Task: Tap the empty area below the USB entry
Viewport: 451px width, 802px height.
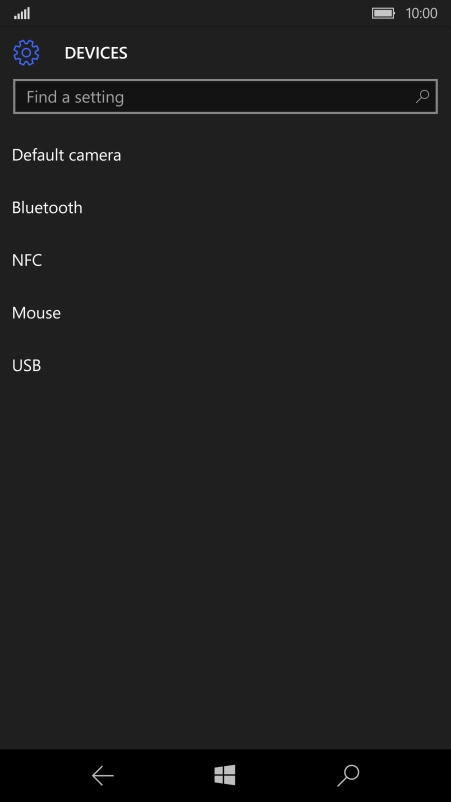Action: coord(226,570)
